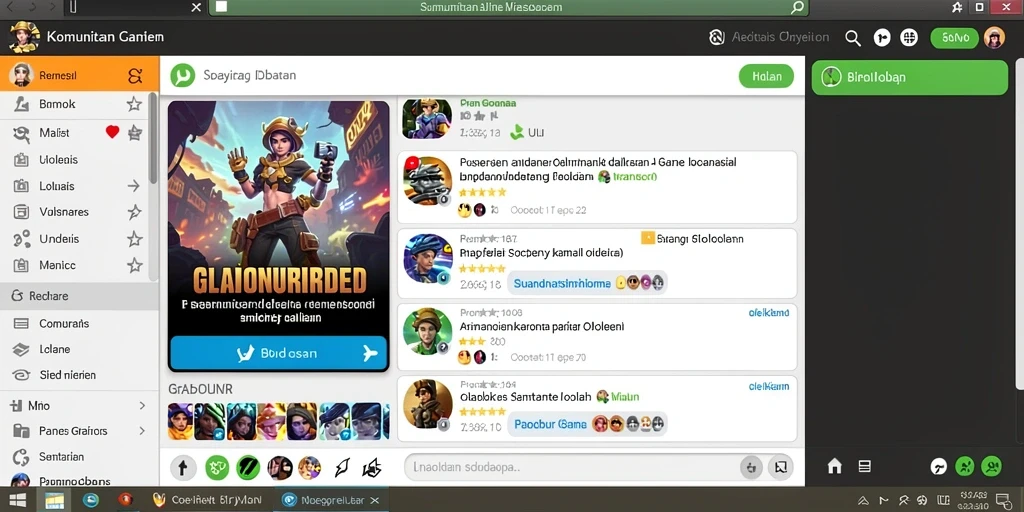Click the green Soivo button in the header

(x=955, y=38)
